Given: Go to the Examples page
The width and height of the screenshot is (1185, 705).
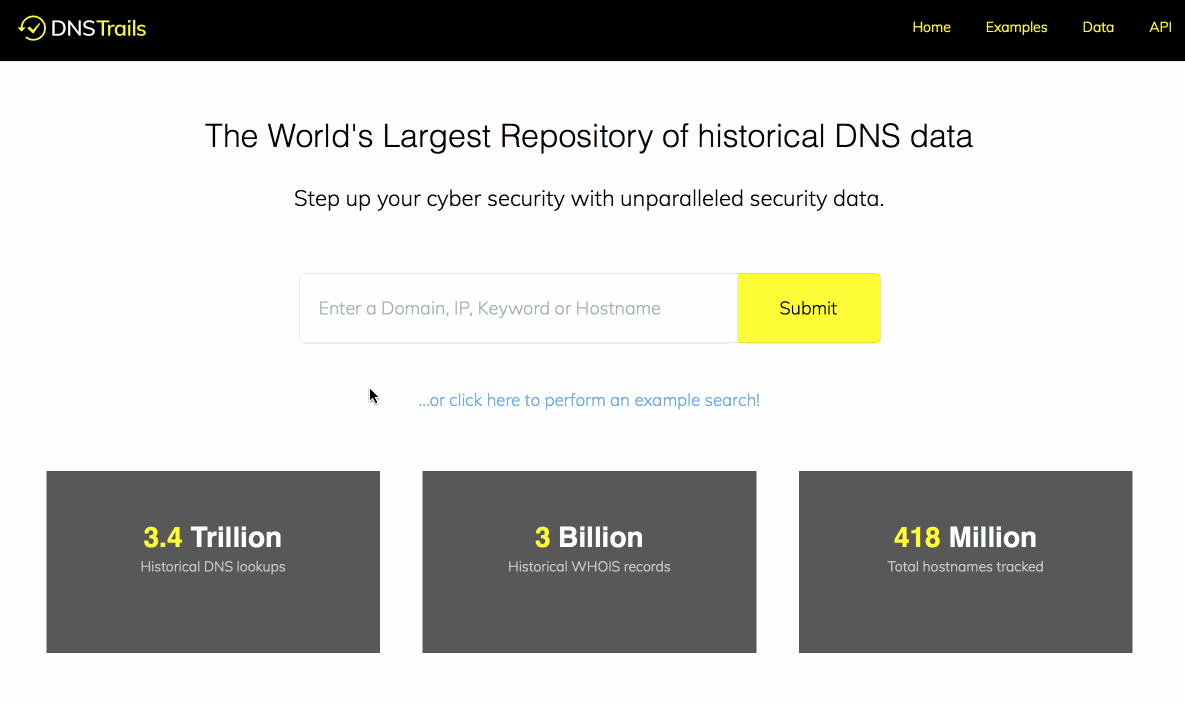Looking at the screenshot, I should click(1016, 27).
